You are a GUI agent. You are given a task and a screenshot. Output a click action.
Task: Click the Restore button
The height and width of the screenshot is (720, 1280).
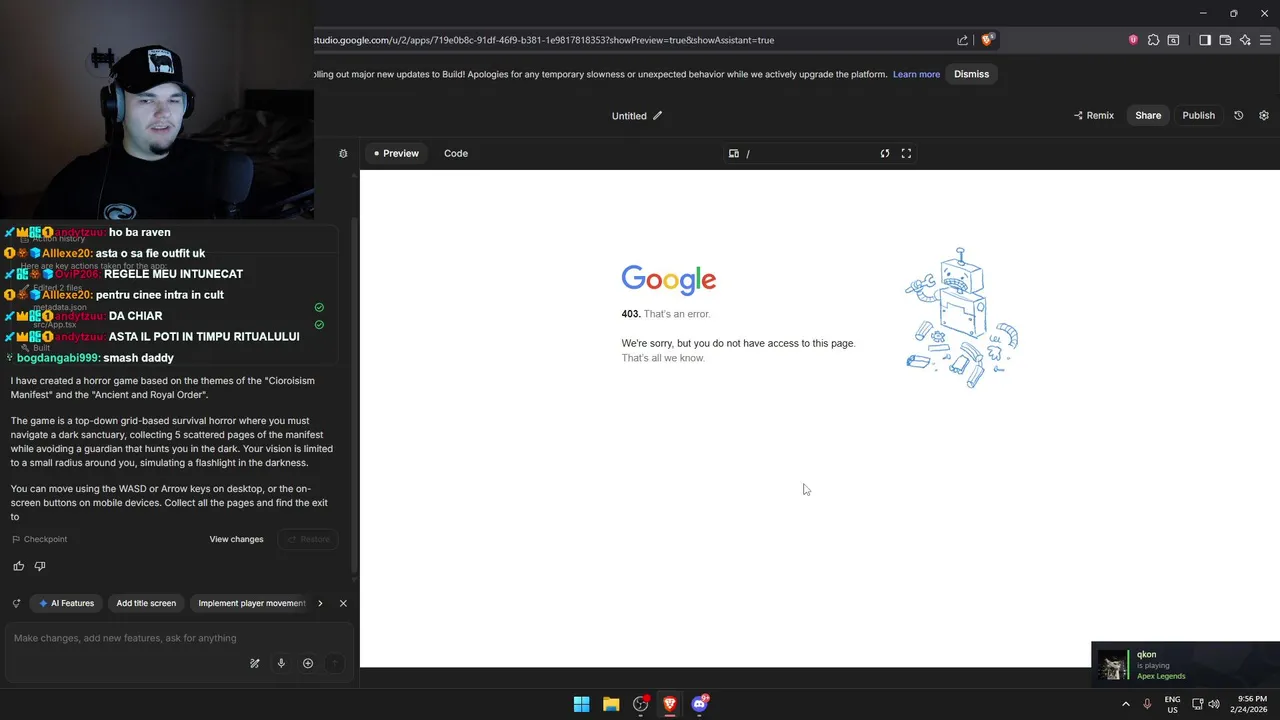tap(308, 539)
